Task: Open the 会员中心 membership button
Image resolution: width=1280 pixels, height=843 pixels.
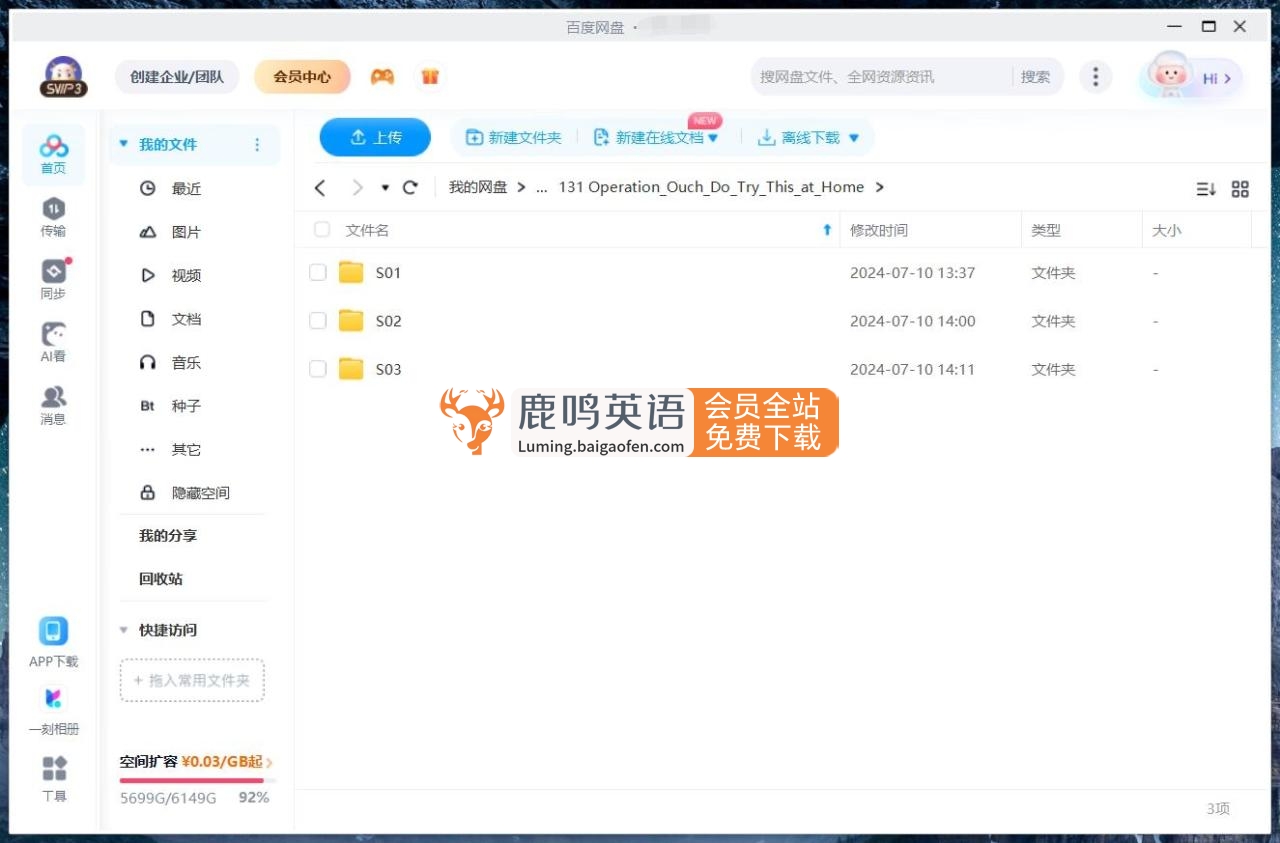Action: (302, 76)
